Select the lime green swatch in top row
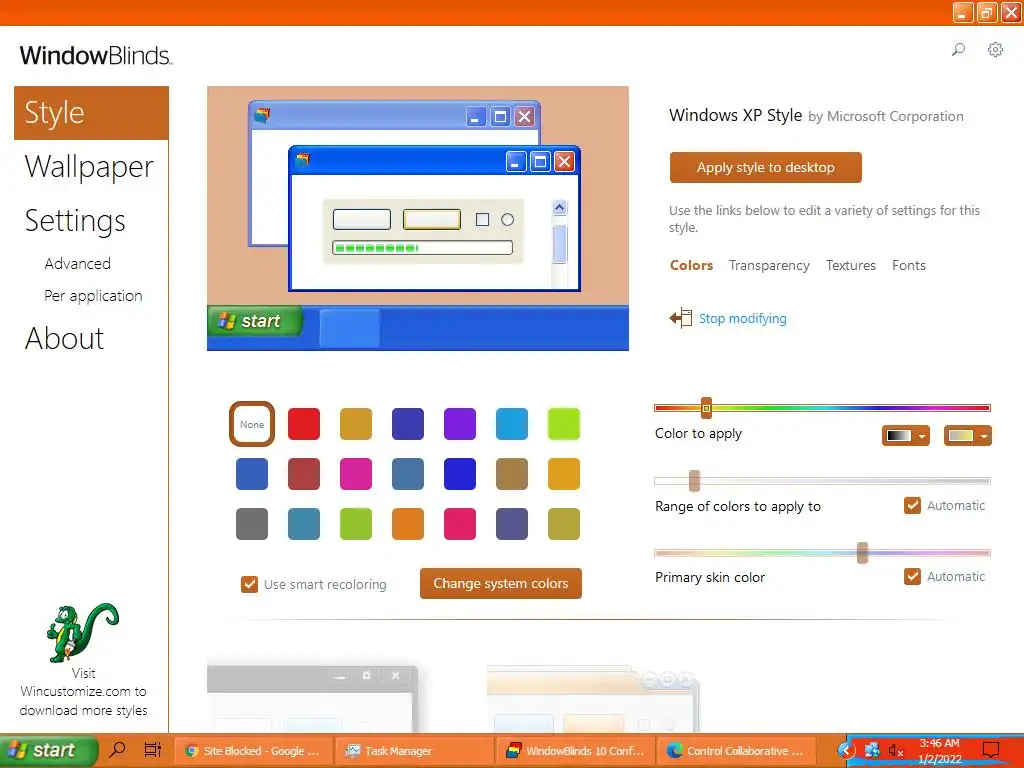 pos(564,424)
